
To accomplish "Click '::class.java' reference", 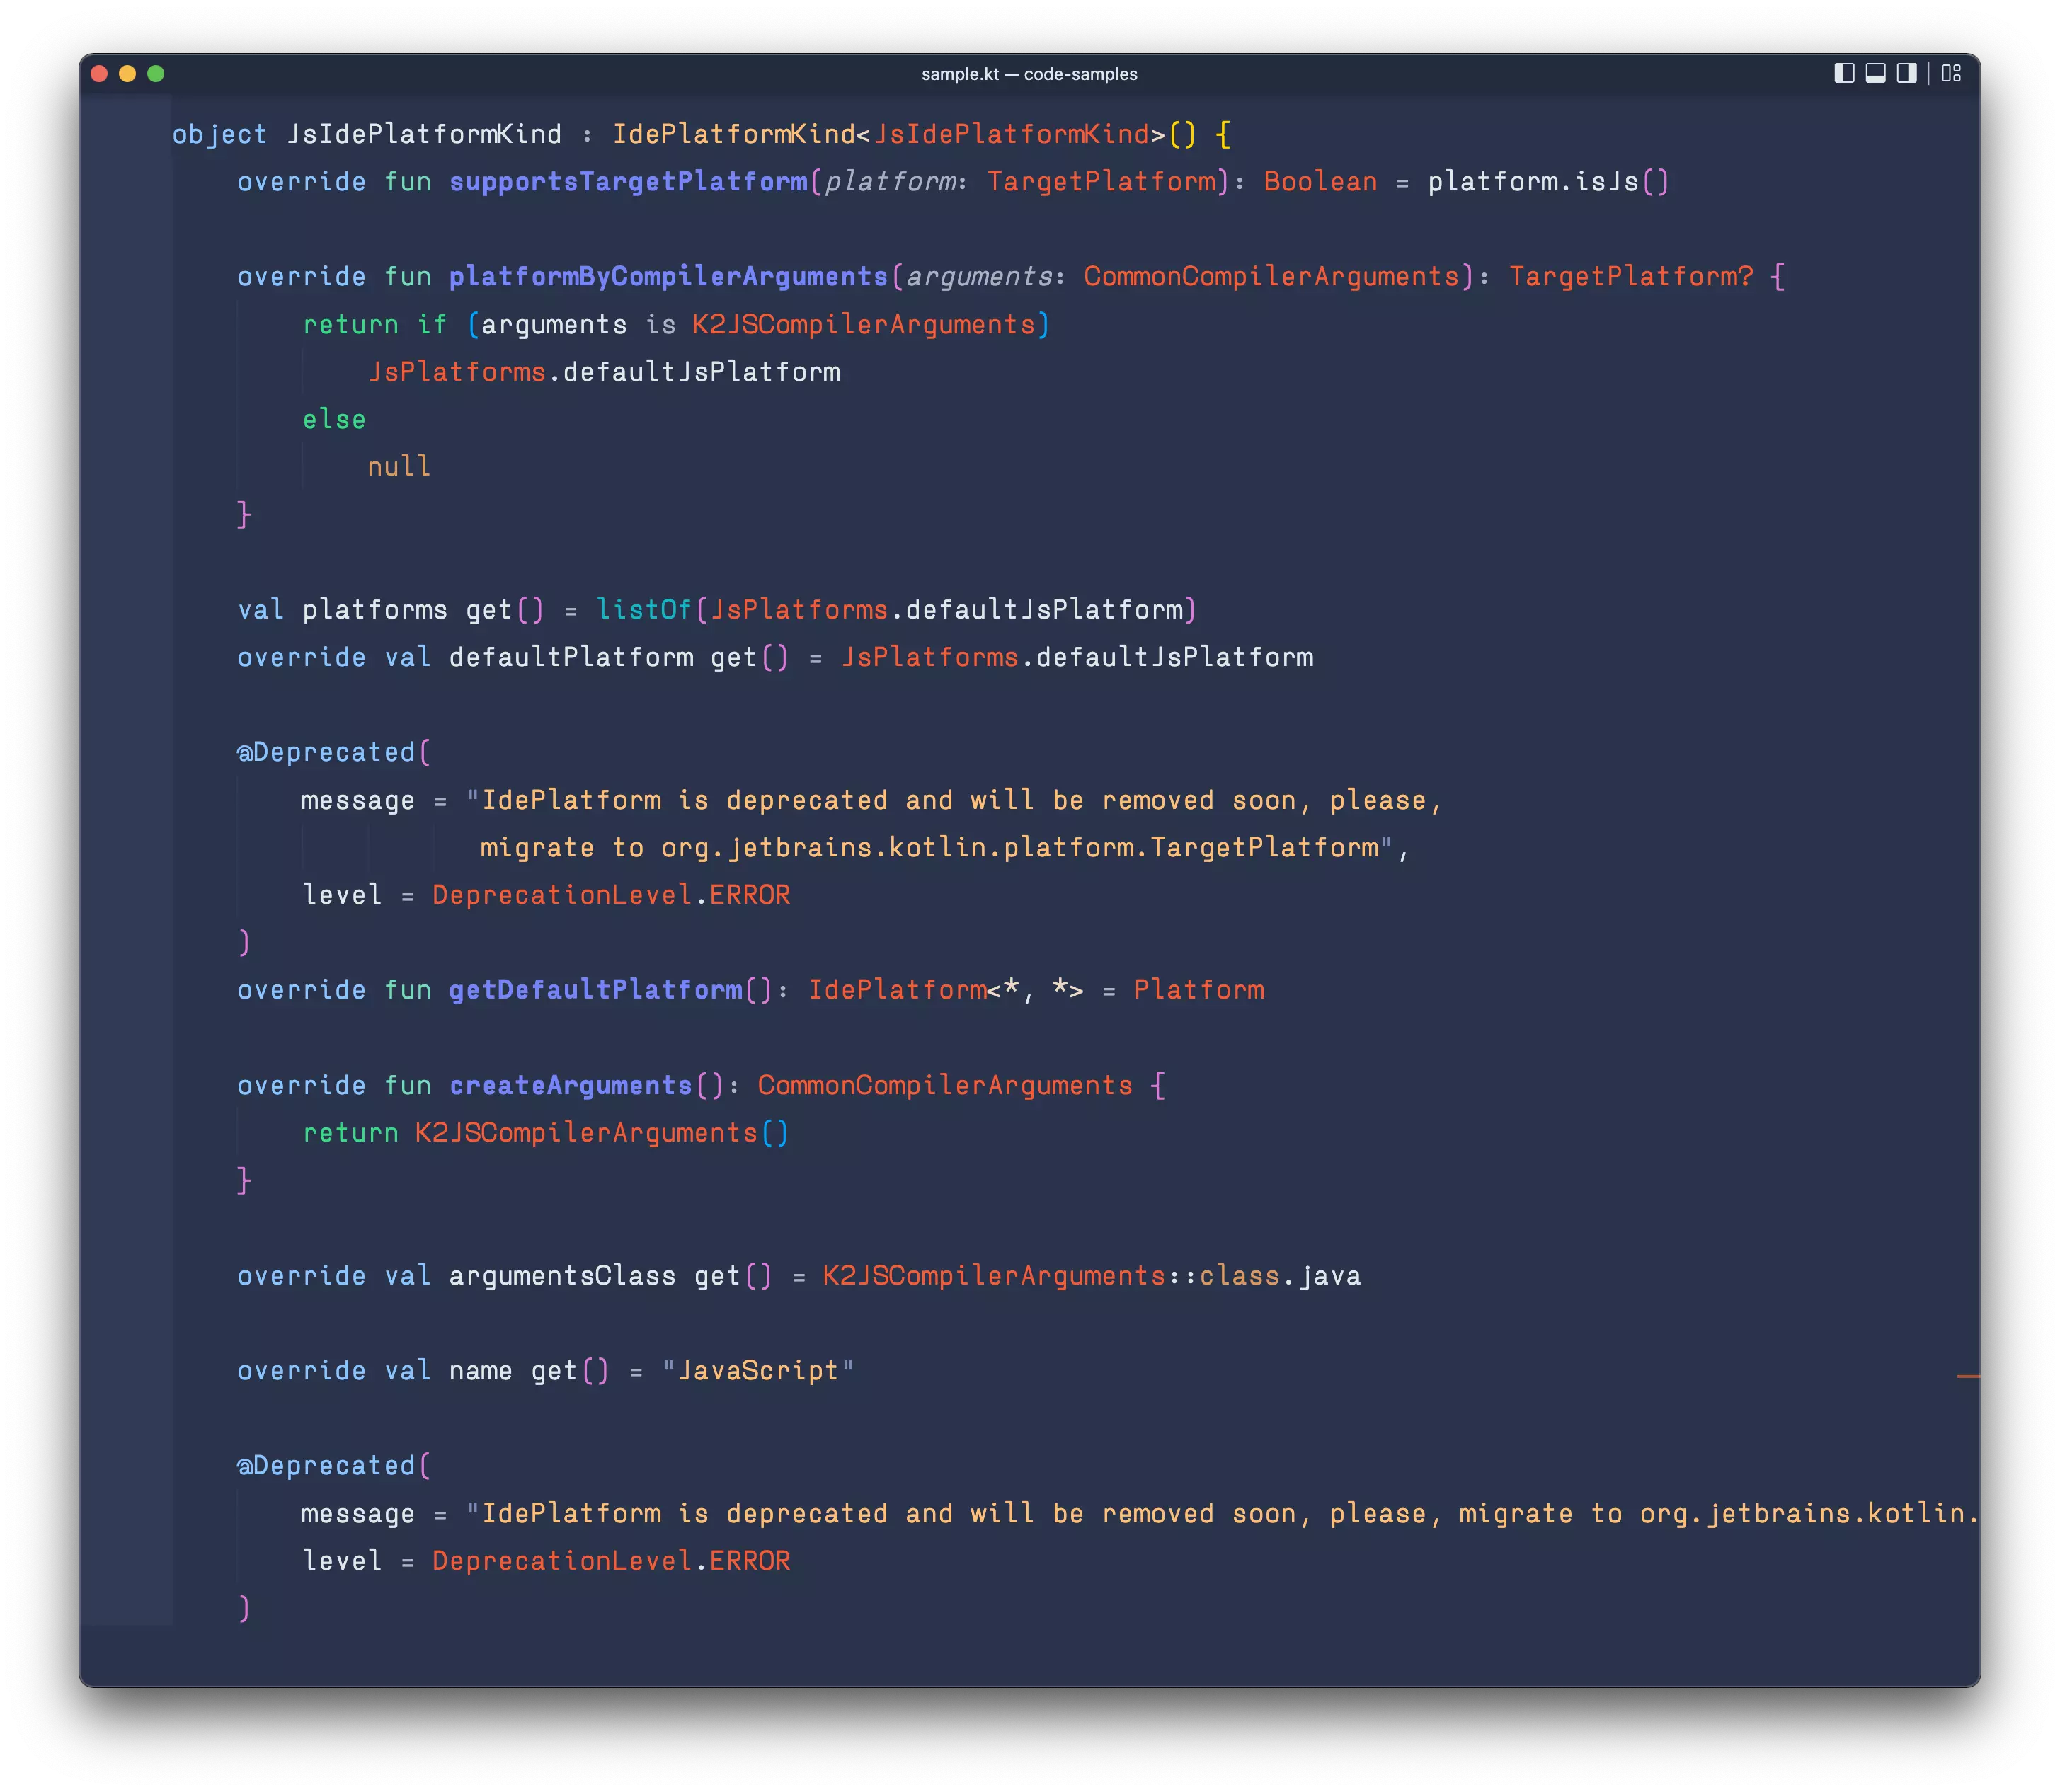I will [1264, 1275].
